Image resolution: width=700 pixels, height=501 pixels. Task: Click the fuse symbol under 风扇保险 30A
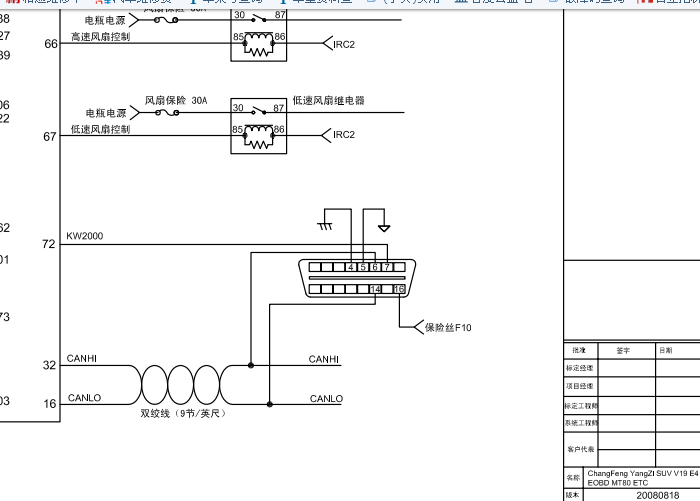click(x=167, y=113)
